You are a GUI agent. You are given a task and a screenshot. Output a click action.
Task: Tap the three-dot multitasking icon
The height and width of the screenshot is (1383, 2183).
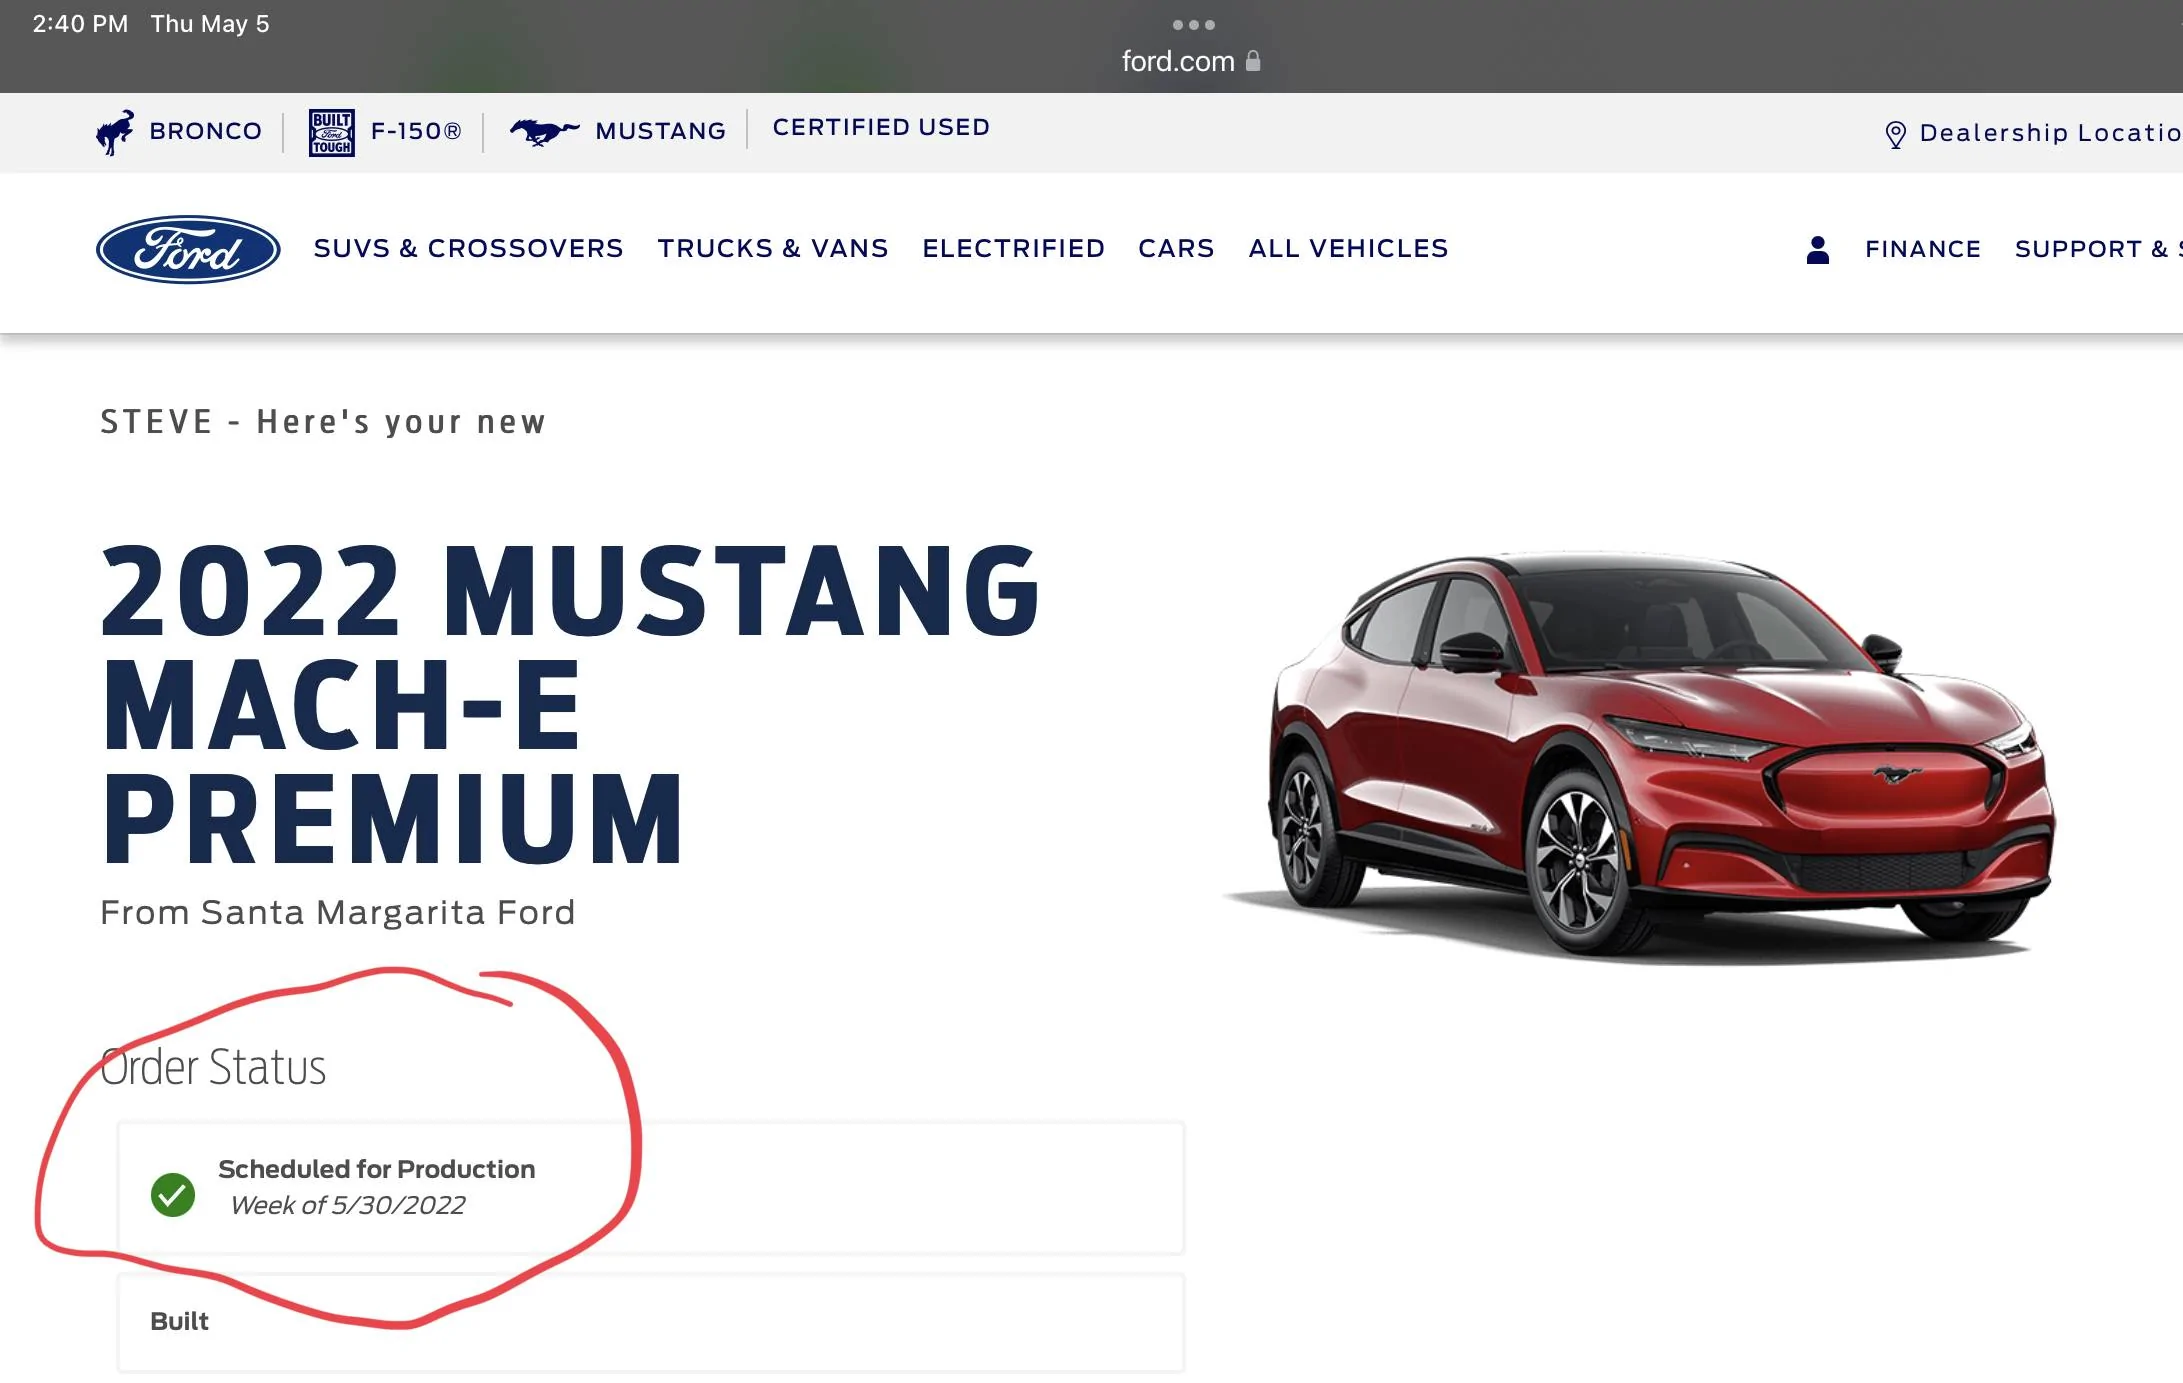click(1194, 24)
